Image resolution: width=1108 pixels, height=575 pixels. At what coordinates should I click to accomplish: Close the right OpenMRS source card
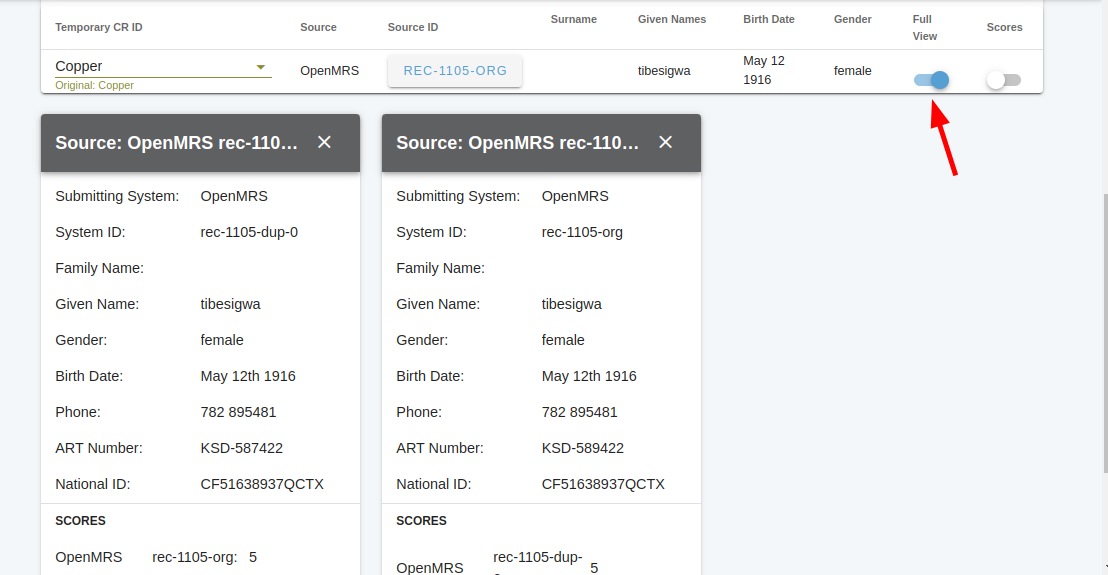pyautogui.click(x=665, y=142)
